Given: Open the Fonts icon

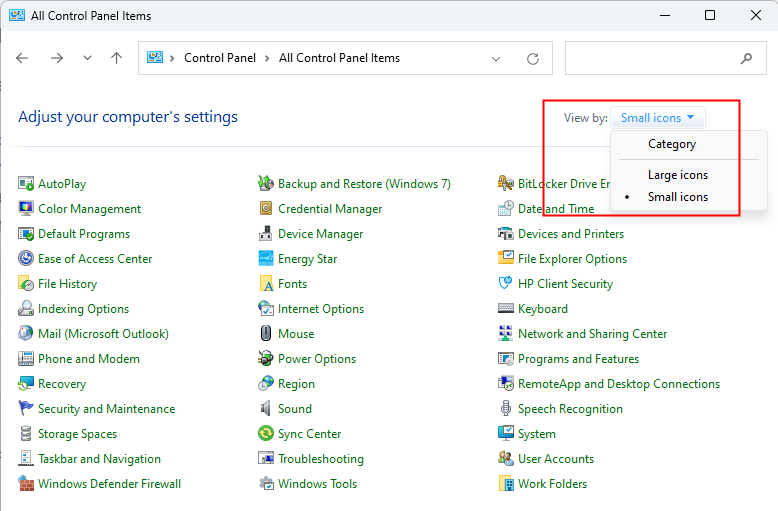Looking at the screenshot, I should pos(266,283).
